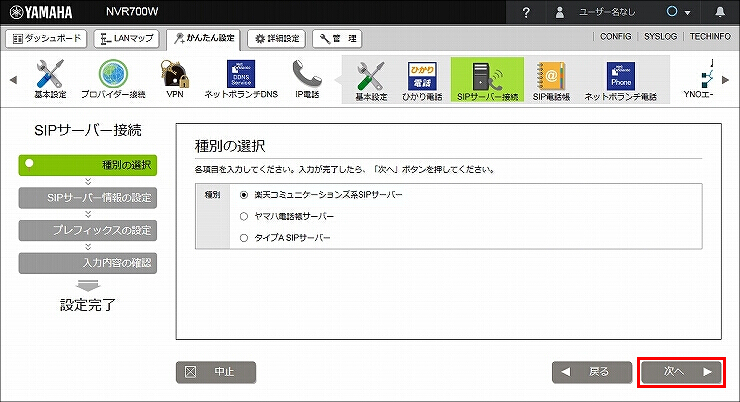Select プレフィックスの設定 wizard step
The image size is (740, 402).
coord(88,230)
